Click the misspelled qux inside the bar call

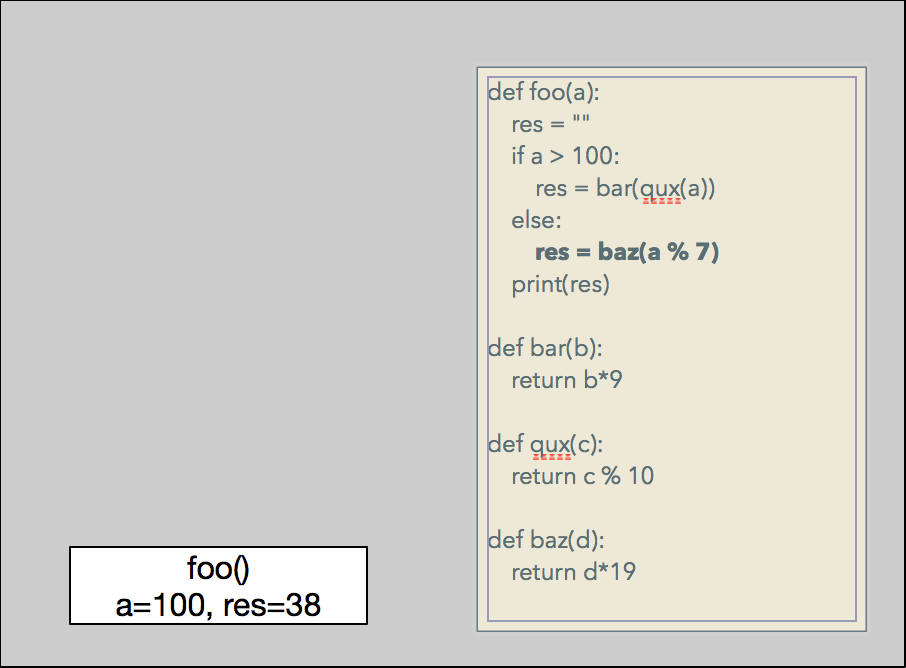point(660,189)
